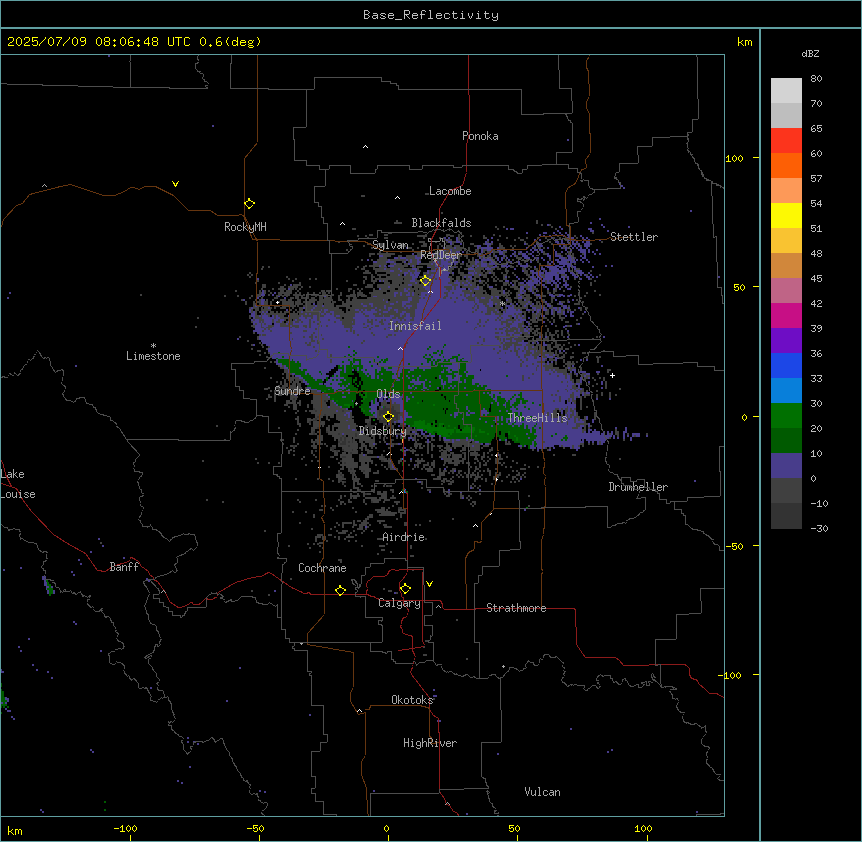This screenshot has width=862, height=842.
Task: Choose the slate purple 0-10 dBZ swatch
Action: point(786,466)
